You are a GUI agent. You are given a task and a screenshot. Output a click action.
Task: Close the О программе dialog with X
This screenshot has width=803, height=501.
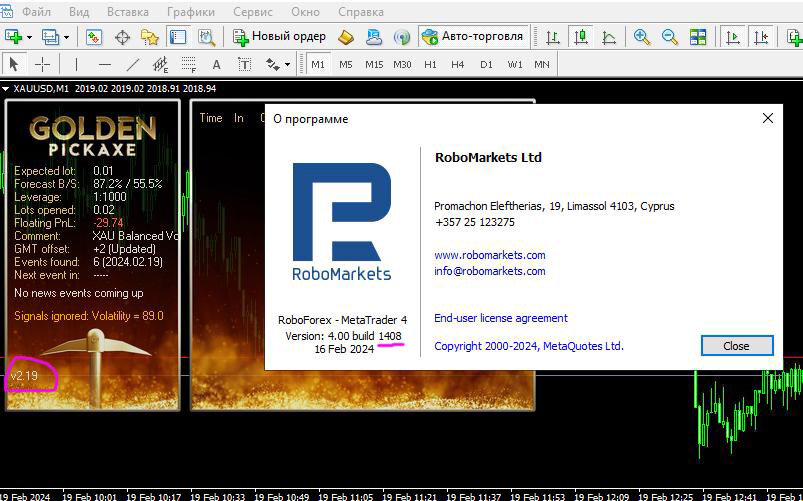point(767,118)
